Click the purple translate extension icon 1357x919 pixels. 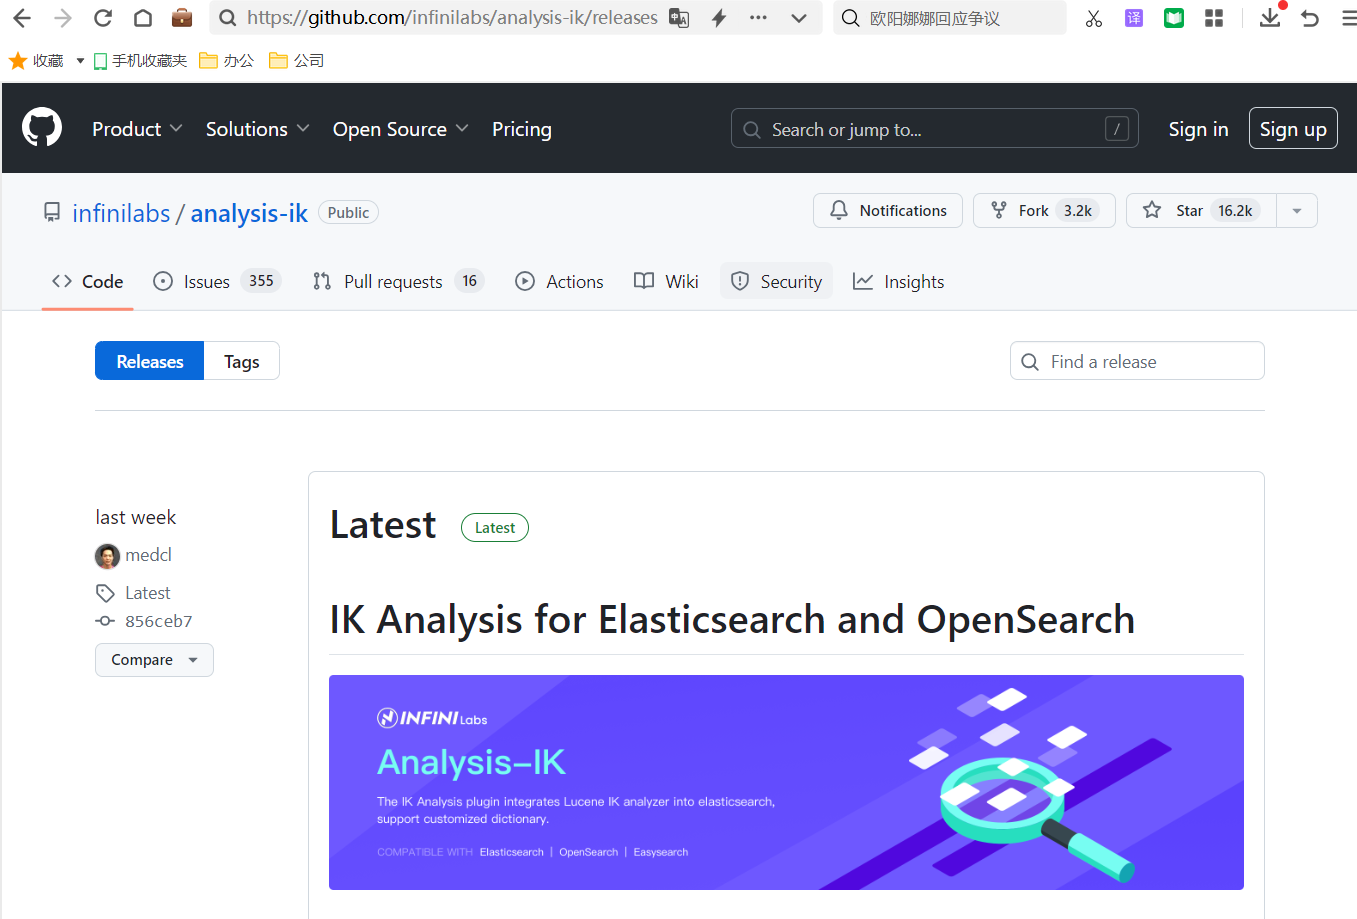pyautogui.click(x=1134, y=18)
